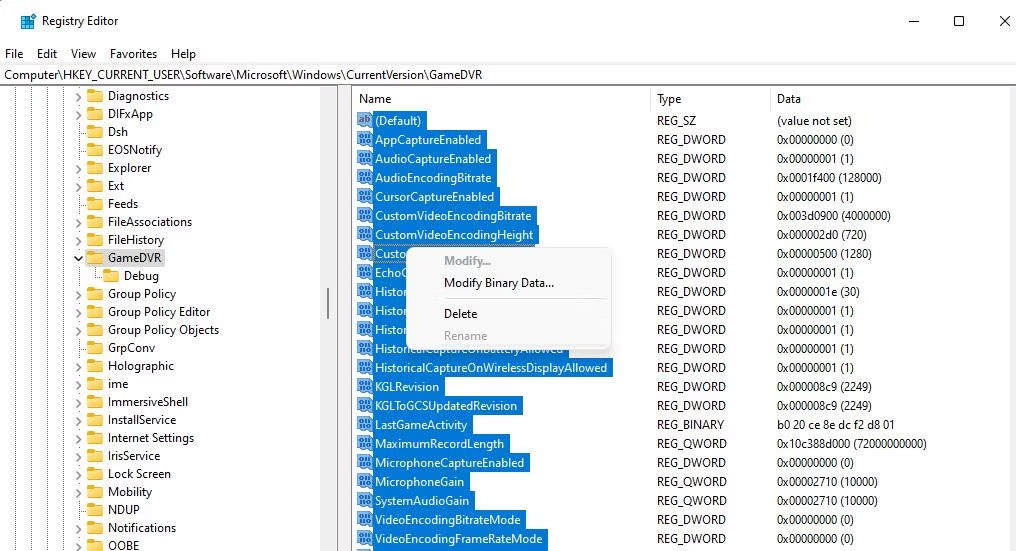Image resolution: width=1016 pixels, height=551 pixels.
Task: Expand the Group Policy key chevron
Action: (x=79, y=294)
